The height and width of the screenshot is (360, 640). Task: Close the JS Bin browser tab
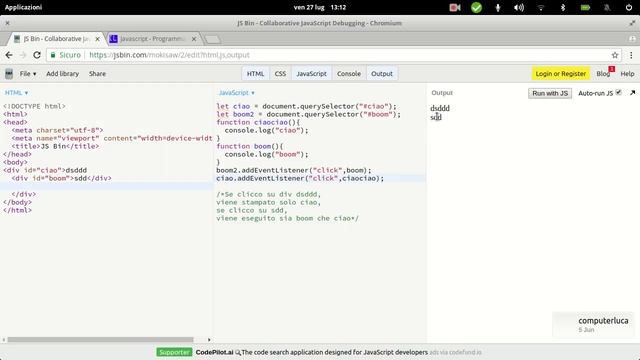98,39
